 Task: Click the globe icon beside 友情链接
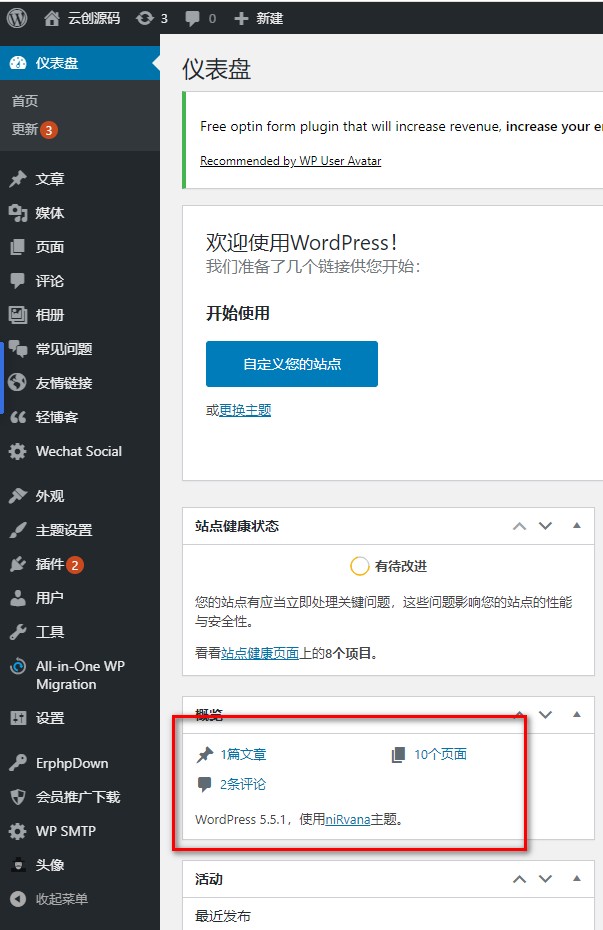pos(18,383)
